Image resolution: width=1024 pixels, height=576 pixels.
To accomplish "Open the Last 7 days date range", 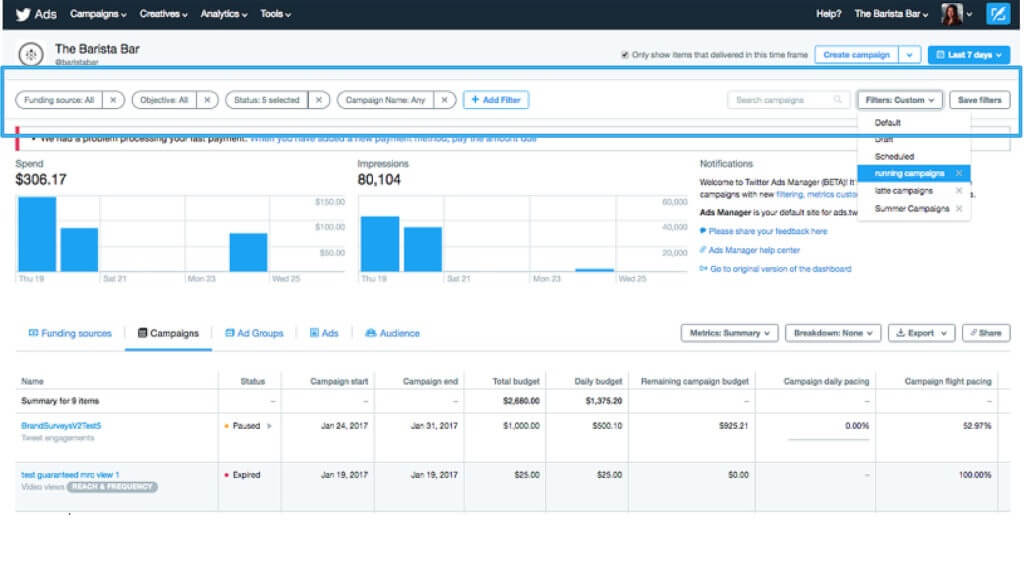I will pyautogui.click(x=968, y=55).
